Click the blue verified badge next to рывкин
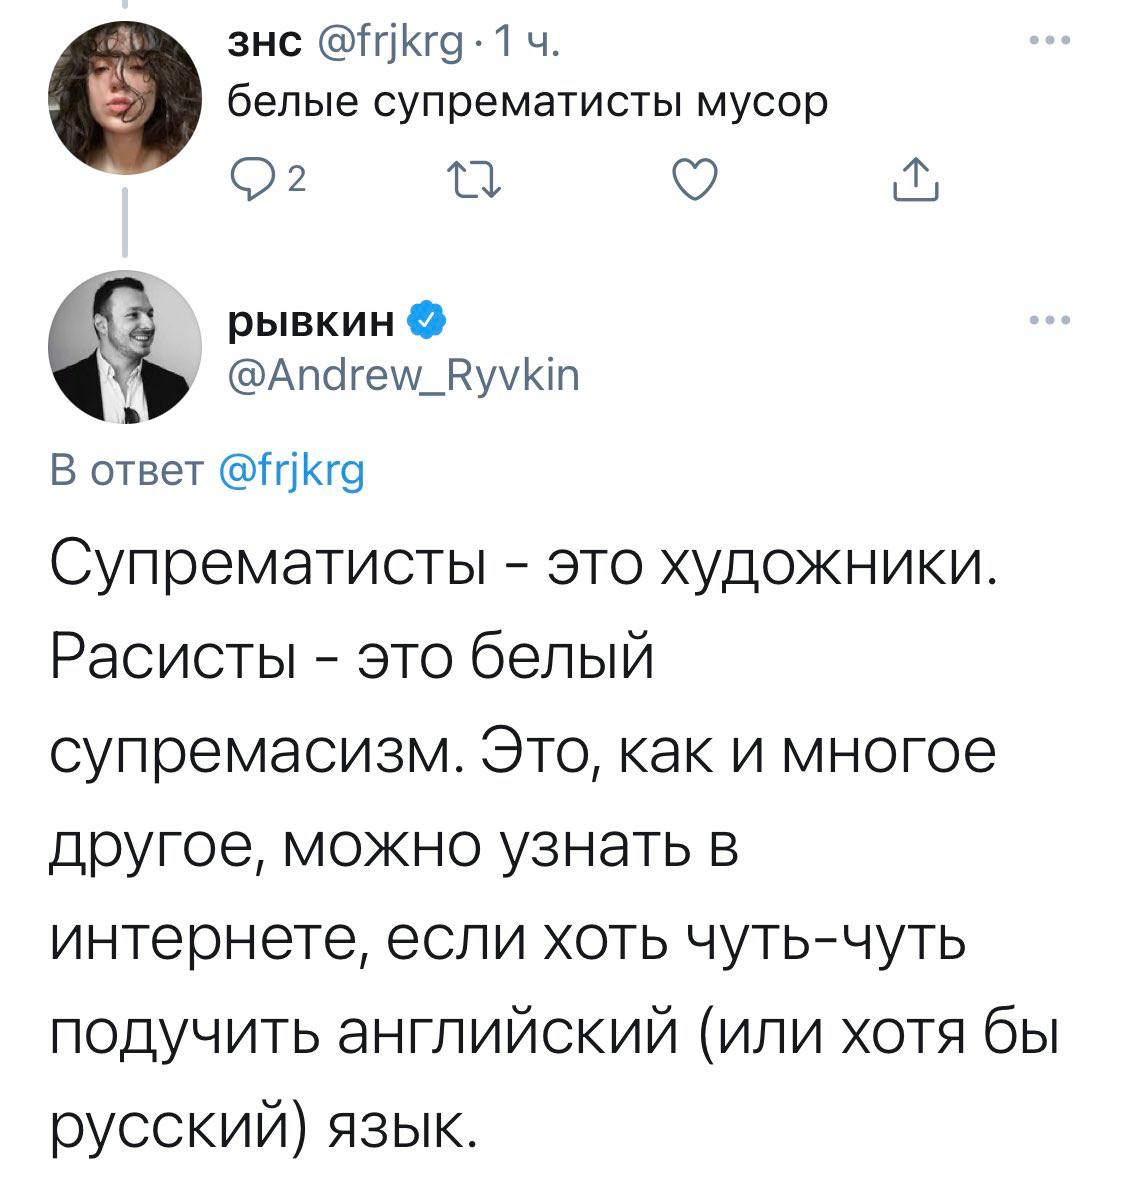 coord(423,320)
